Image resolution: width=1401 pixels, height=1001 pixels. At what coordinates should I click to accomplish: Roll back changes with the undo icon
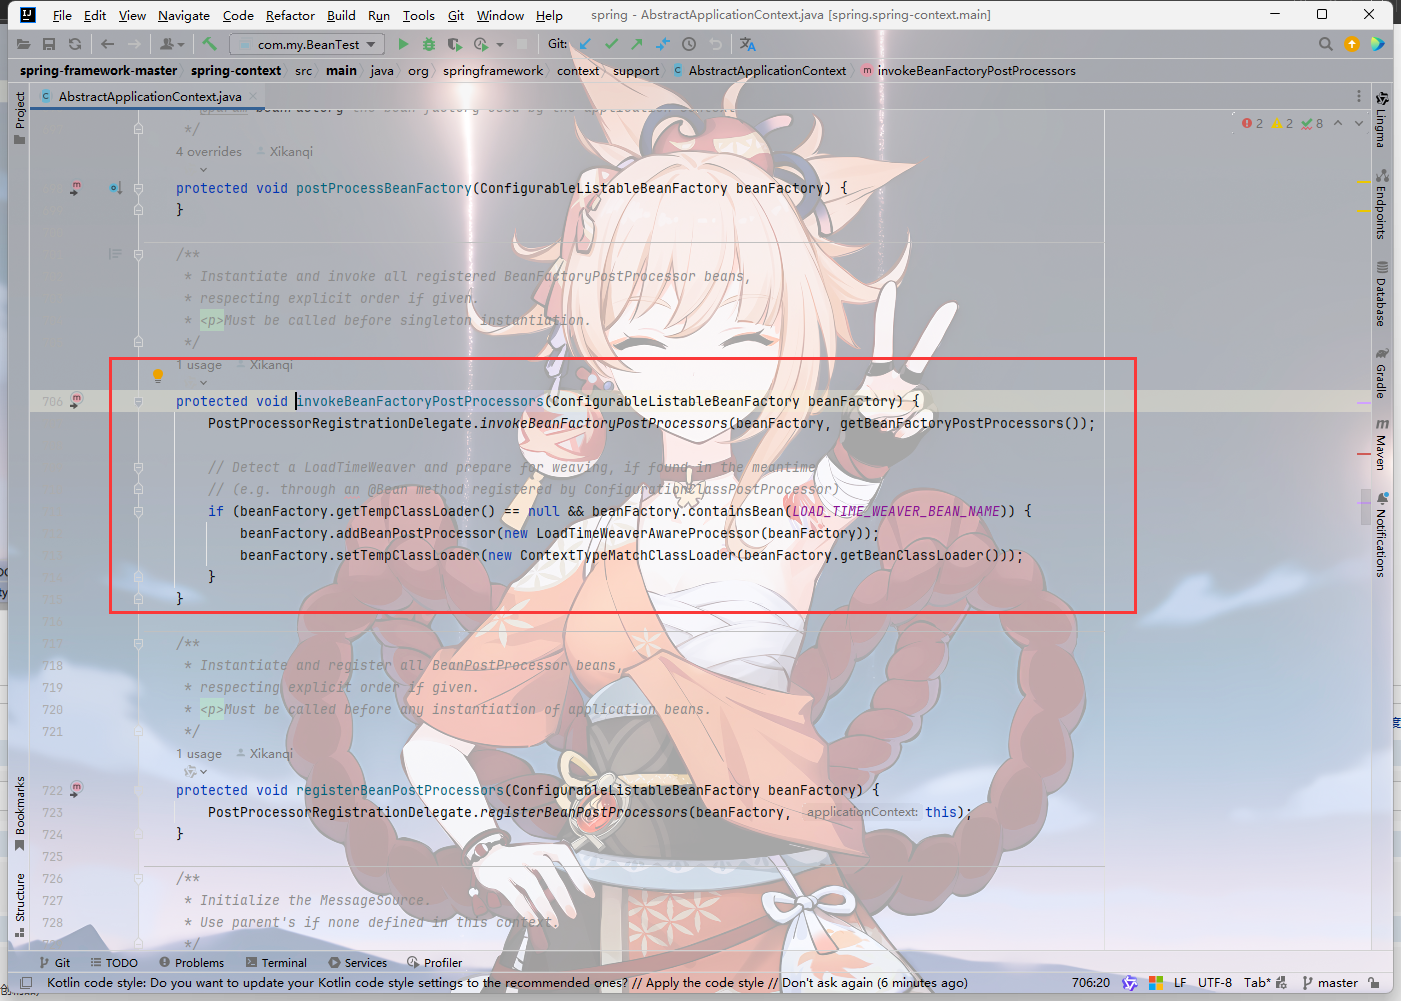(x=715, y=44)
